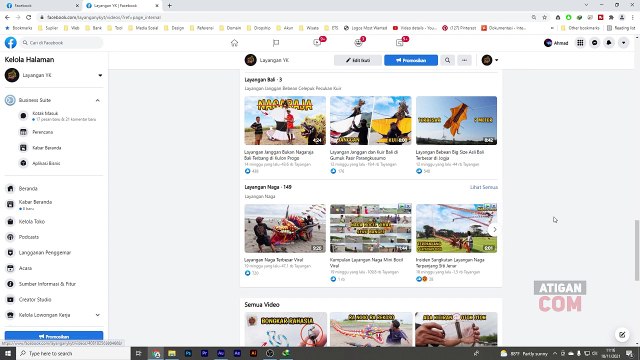Click the Lihat Semua link
The image size is (640, 360).
click(484, 187)
